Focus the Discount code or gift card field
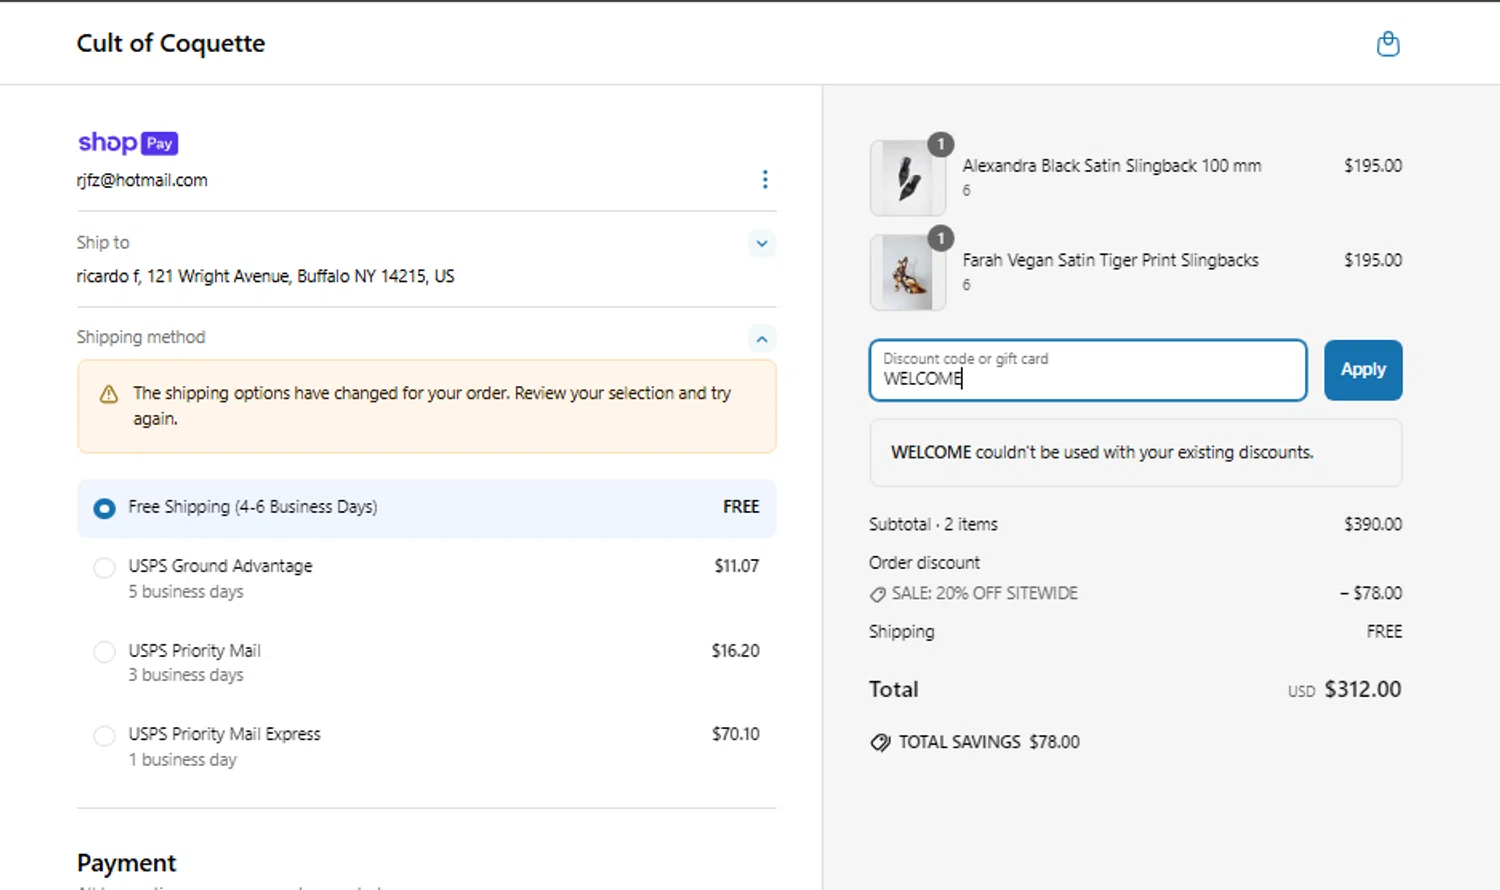The height and width of the screenshot is (890, 1500). (x=1088, y=370)
